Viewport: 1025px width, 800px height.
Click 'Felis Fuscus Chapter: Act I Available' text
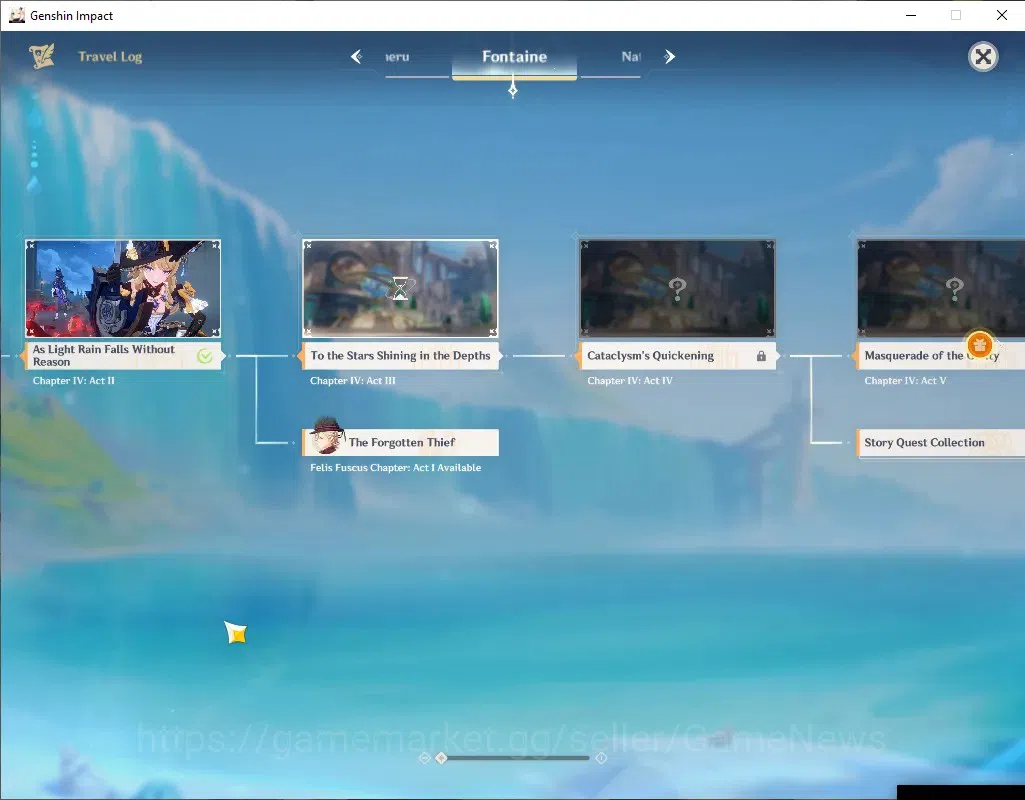(x=395, y=467)
